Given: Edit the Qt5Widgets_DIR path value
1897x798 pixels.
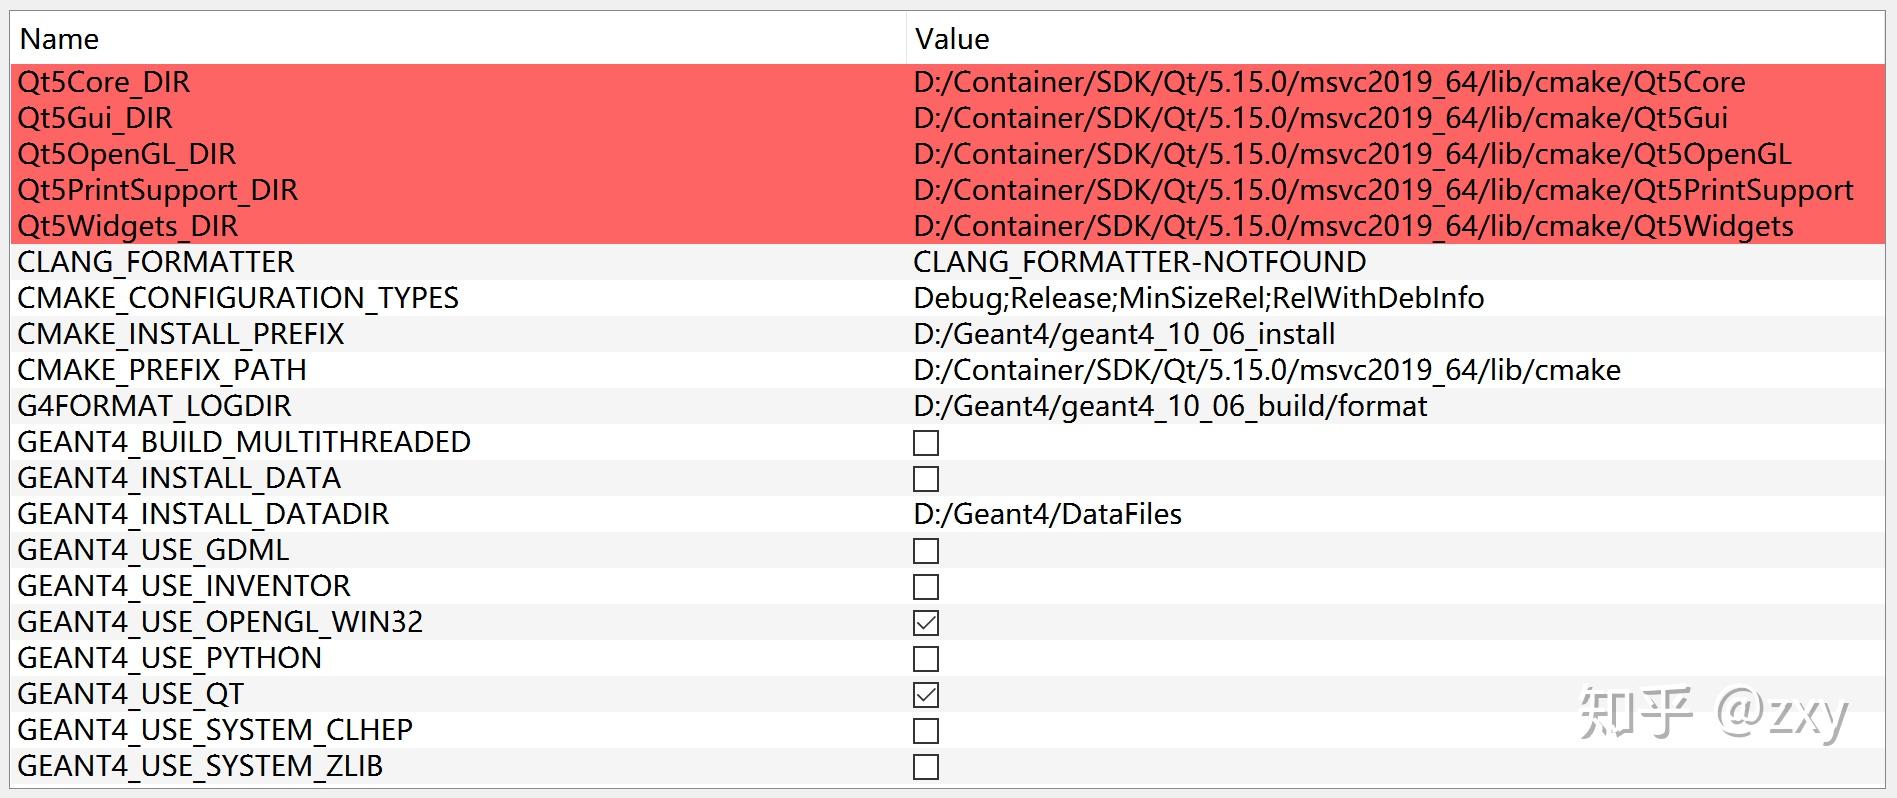Looking at the screenshot, I should [x=1353, y=226].
